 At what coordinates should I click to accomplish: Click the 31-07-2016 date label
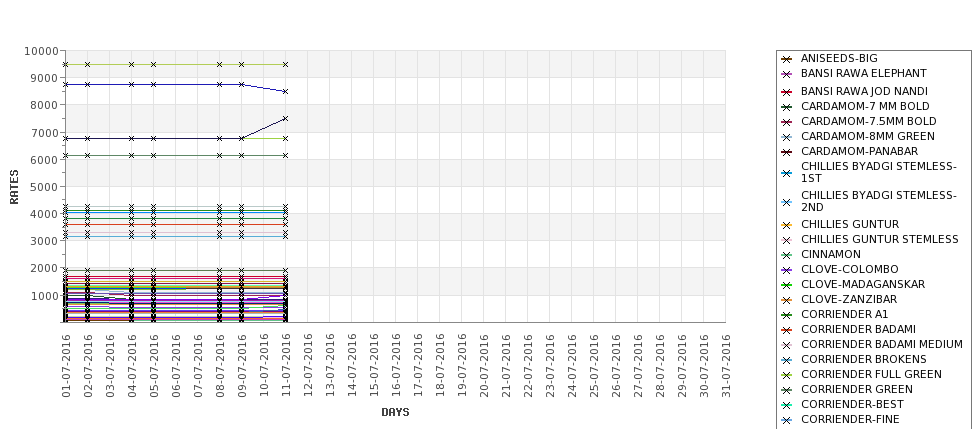[x=726, y=366]
